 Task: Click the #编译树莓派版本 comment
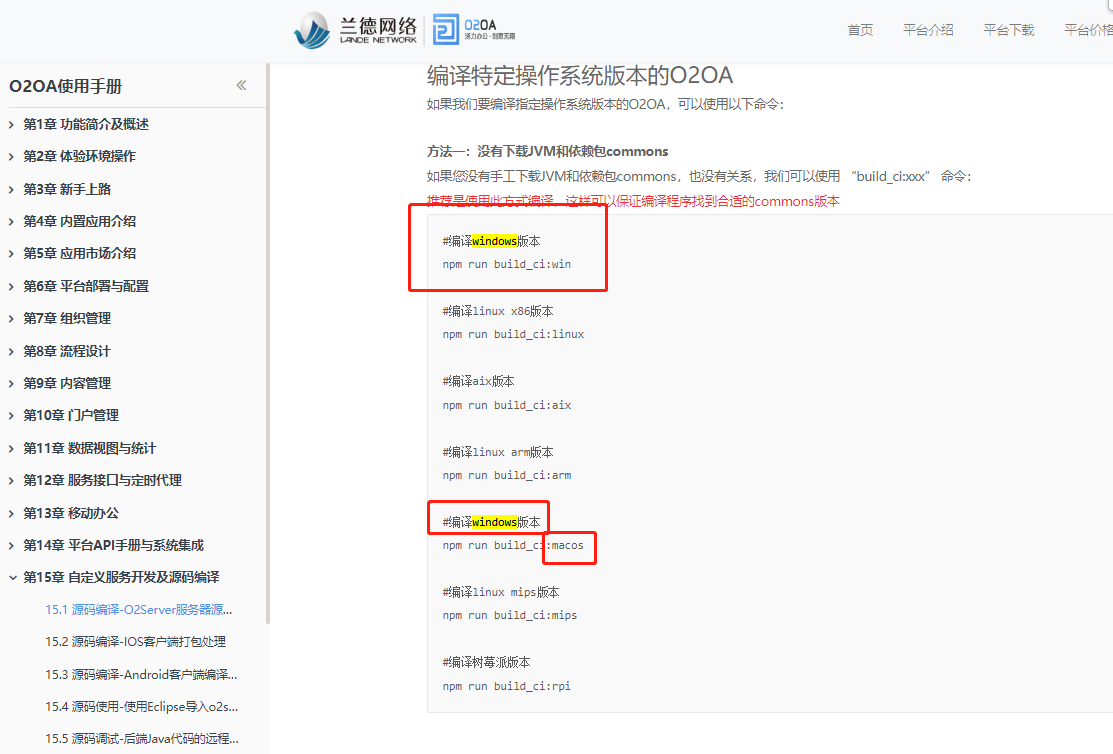click(x=486, y=662)
